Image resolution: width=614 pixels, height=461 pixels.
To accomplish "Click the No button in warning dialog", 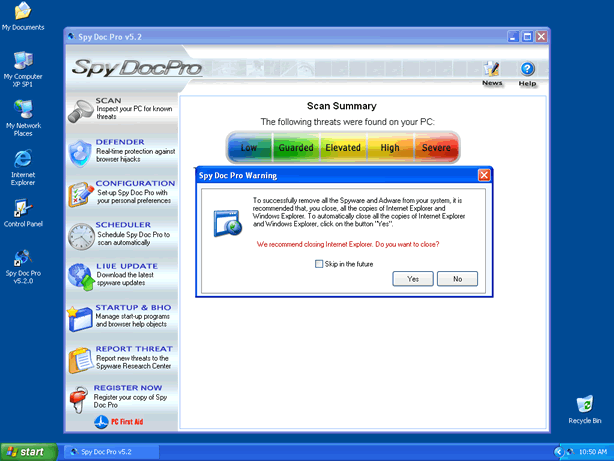I will tap(457, 279).
